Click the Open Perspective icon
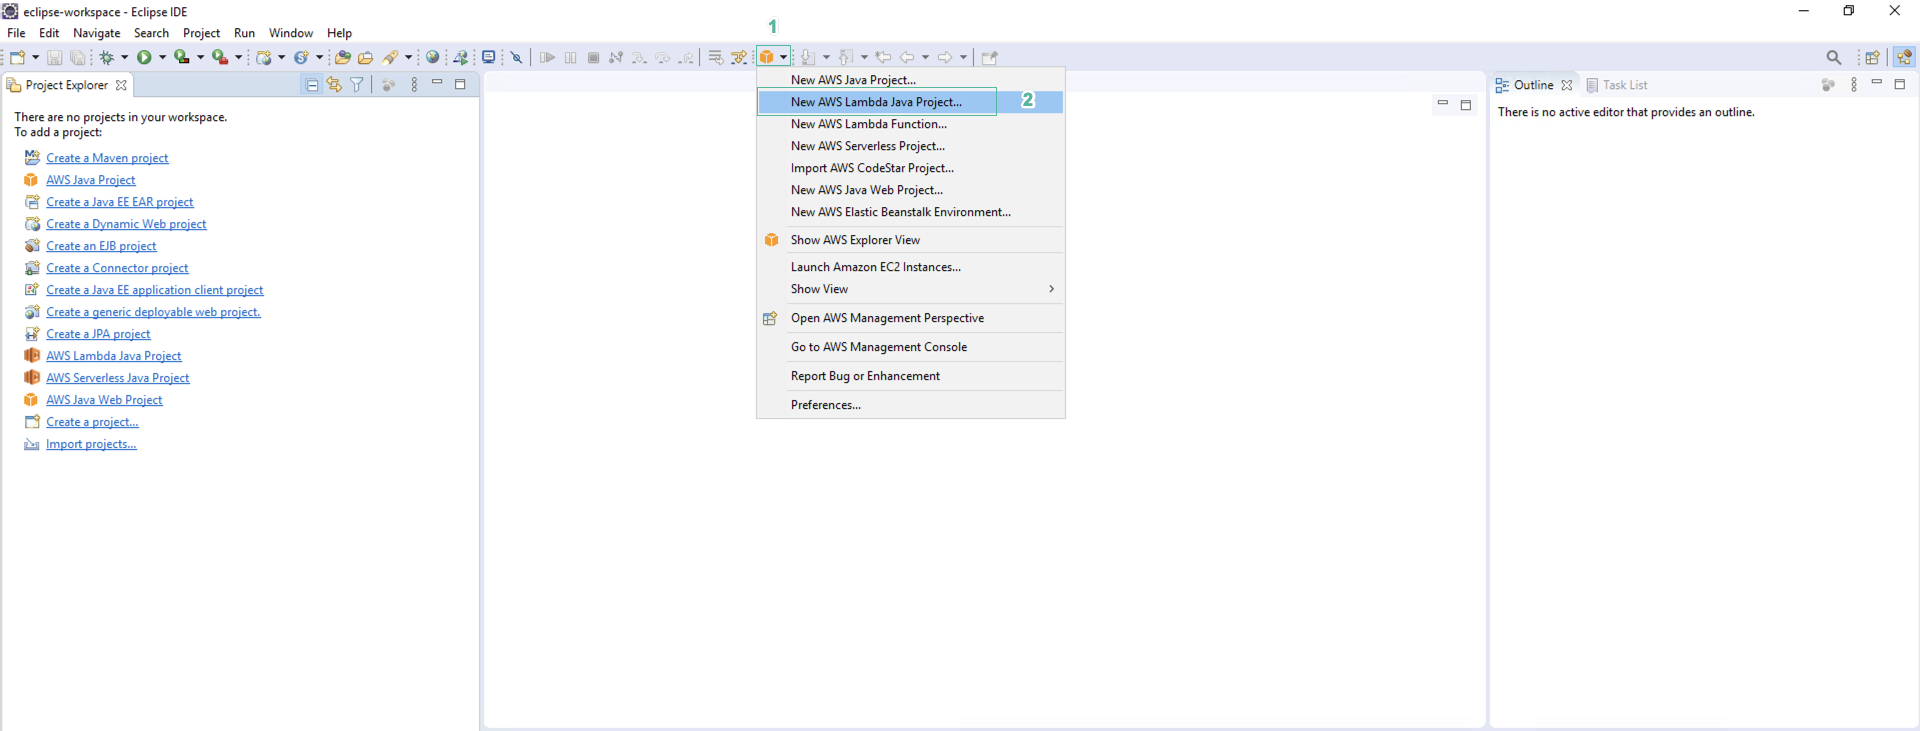Viewport: 1920px width, 731px height. coord(1873,58)
